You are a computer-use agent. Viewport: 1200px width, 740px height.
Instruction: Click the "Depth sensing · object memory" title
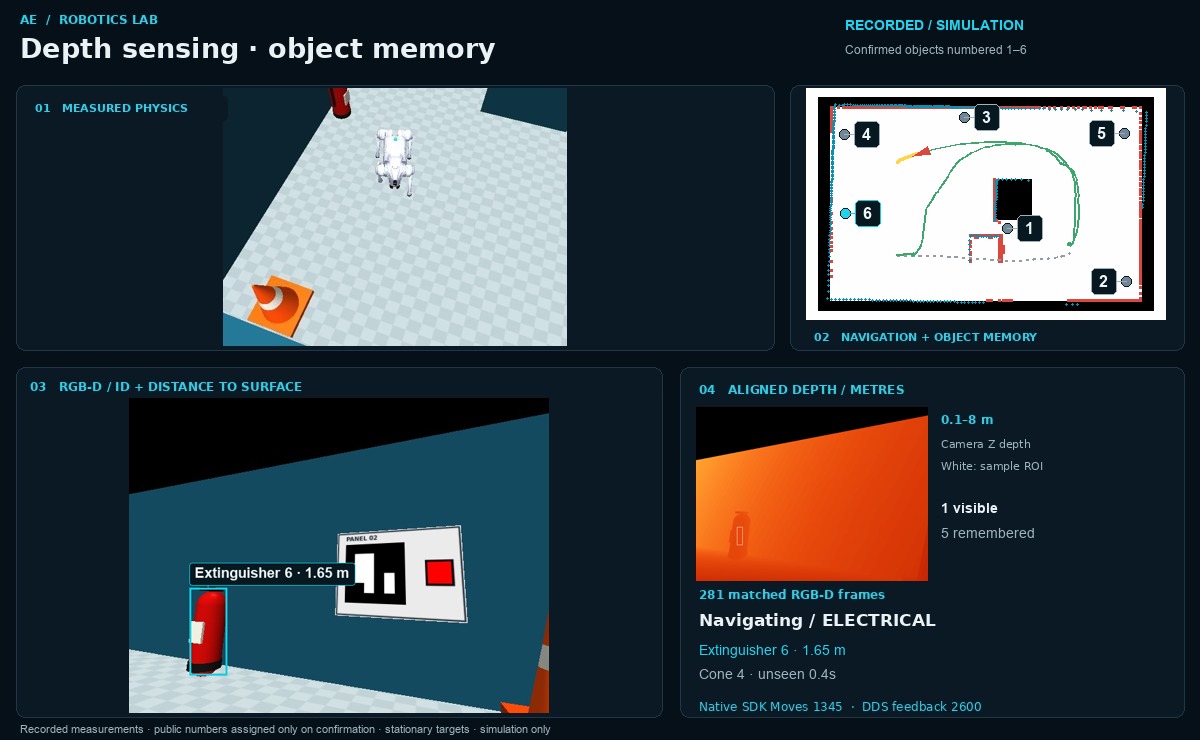click(x=258, y=49)
